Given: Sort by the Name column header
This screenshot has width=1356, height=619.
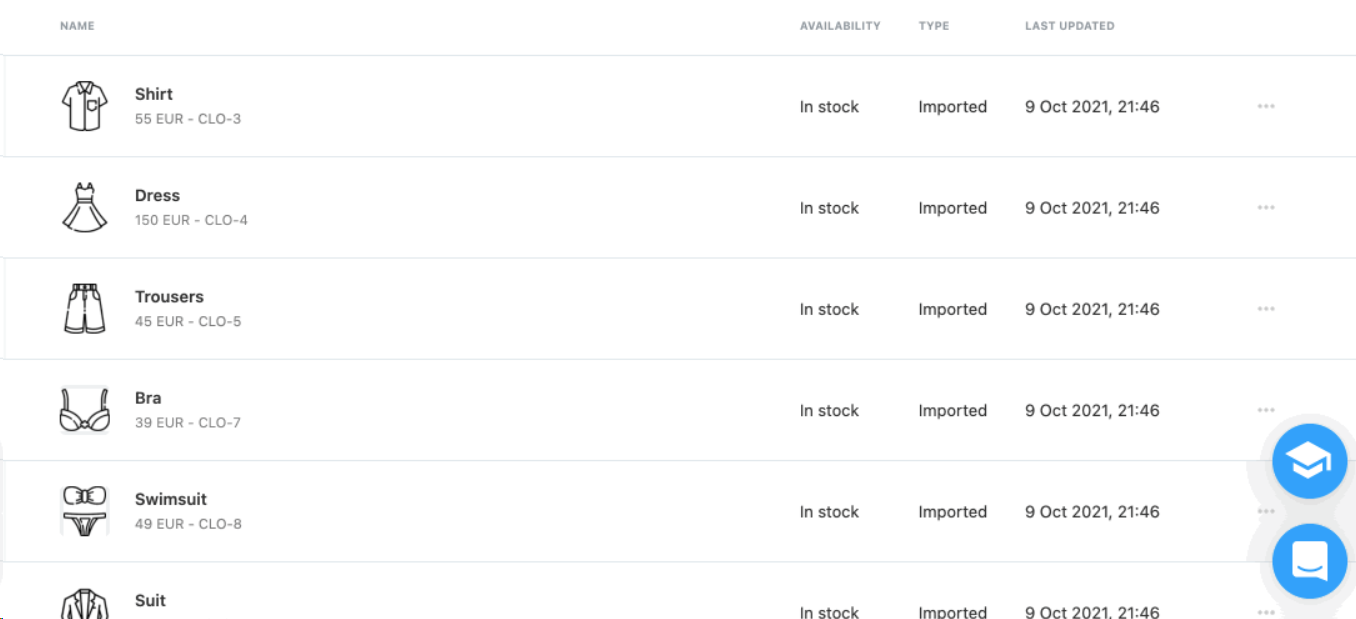Looking at the screenshot, I should 77,26.
